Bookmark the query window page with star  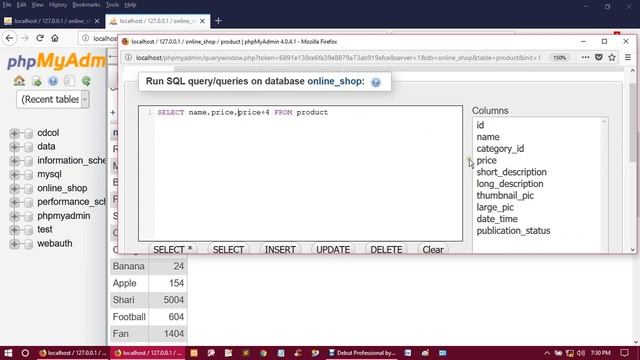[x=612, y=58]
